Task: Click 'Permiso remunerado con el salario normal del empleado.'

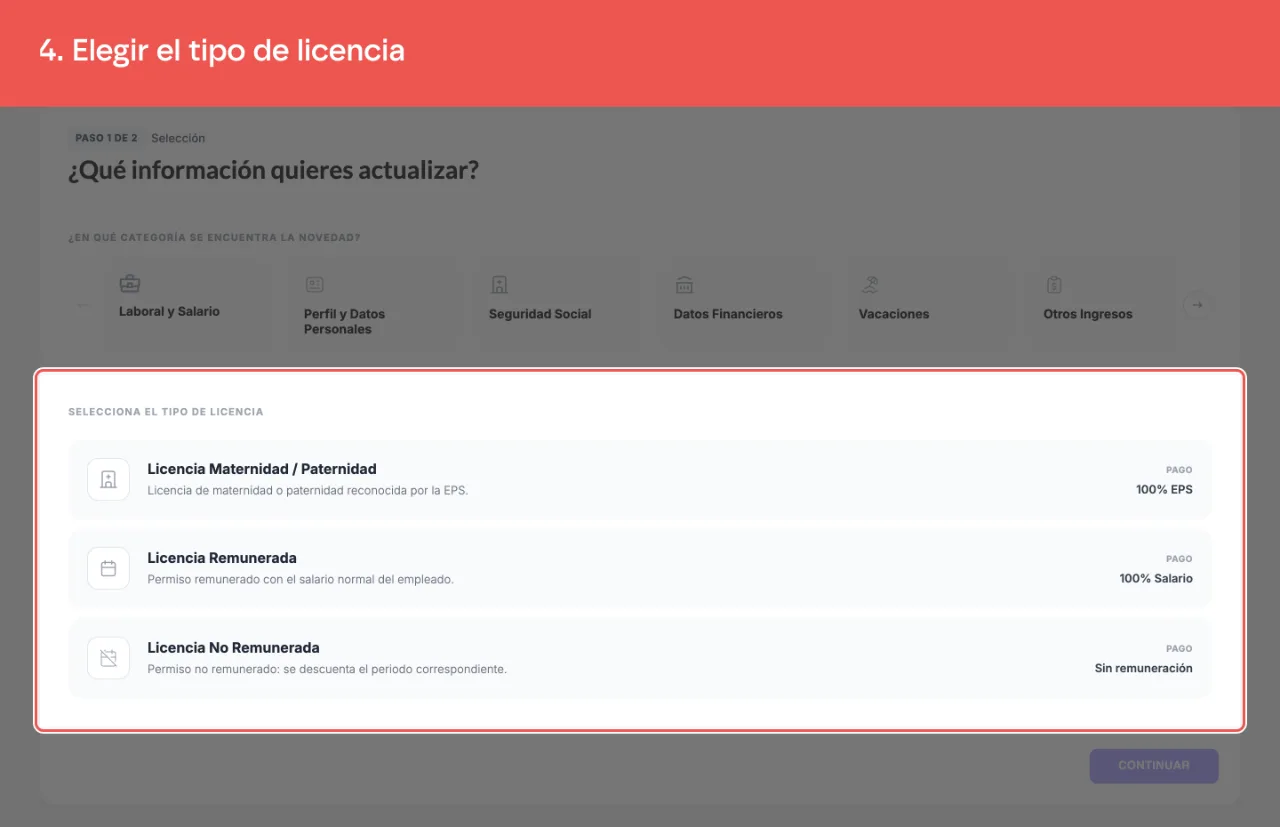Action: (x=300, y=580)
